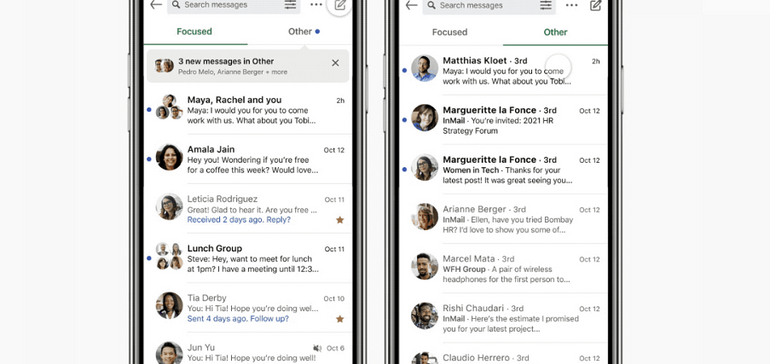Open three-dot menu on left phone
Screen dimensions: 770x364
[x=316, y=5]
